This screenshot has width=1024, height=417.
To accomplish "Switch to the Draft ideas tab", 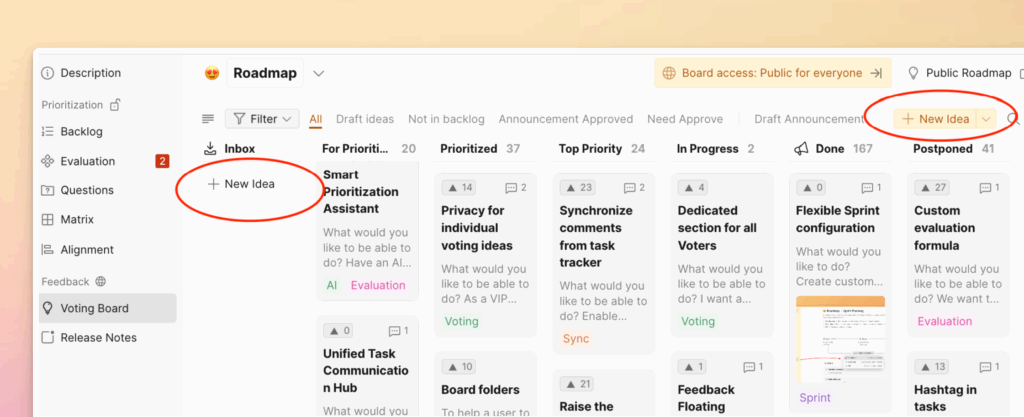I will 364,119.
